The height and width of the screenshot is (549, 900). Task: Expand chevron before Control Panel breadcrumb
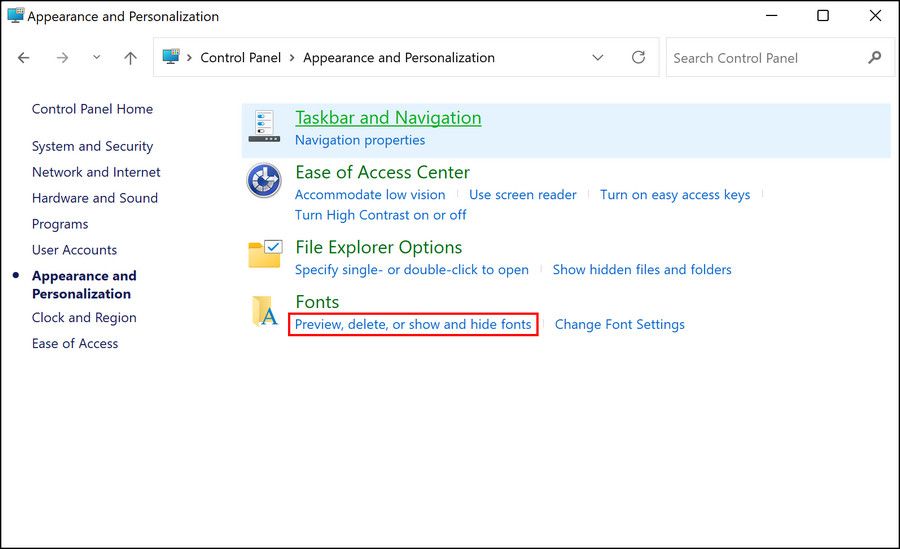coord(189,57)
